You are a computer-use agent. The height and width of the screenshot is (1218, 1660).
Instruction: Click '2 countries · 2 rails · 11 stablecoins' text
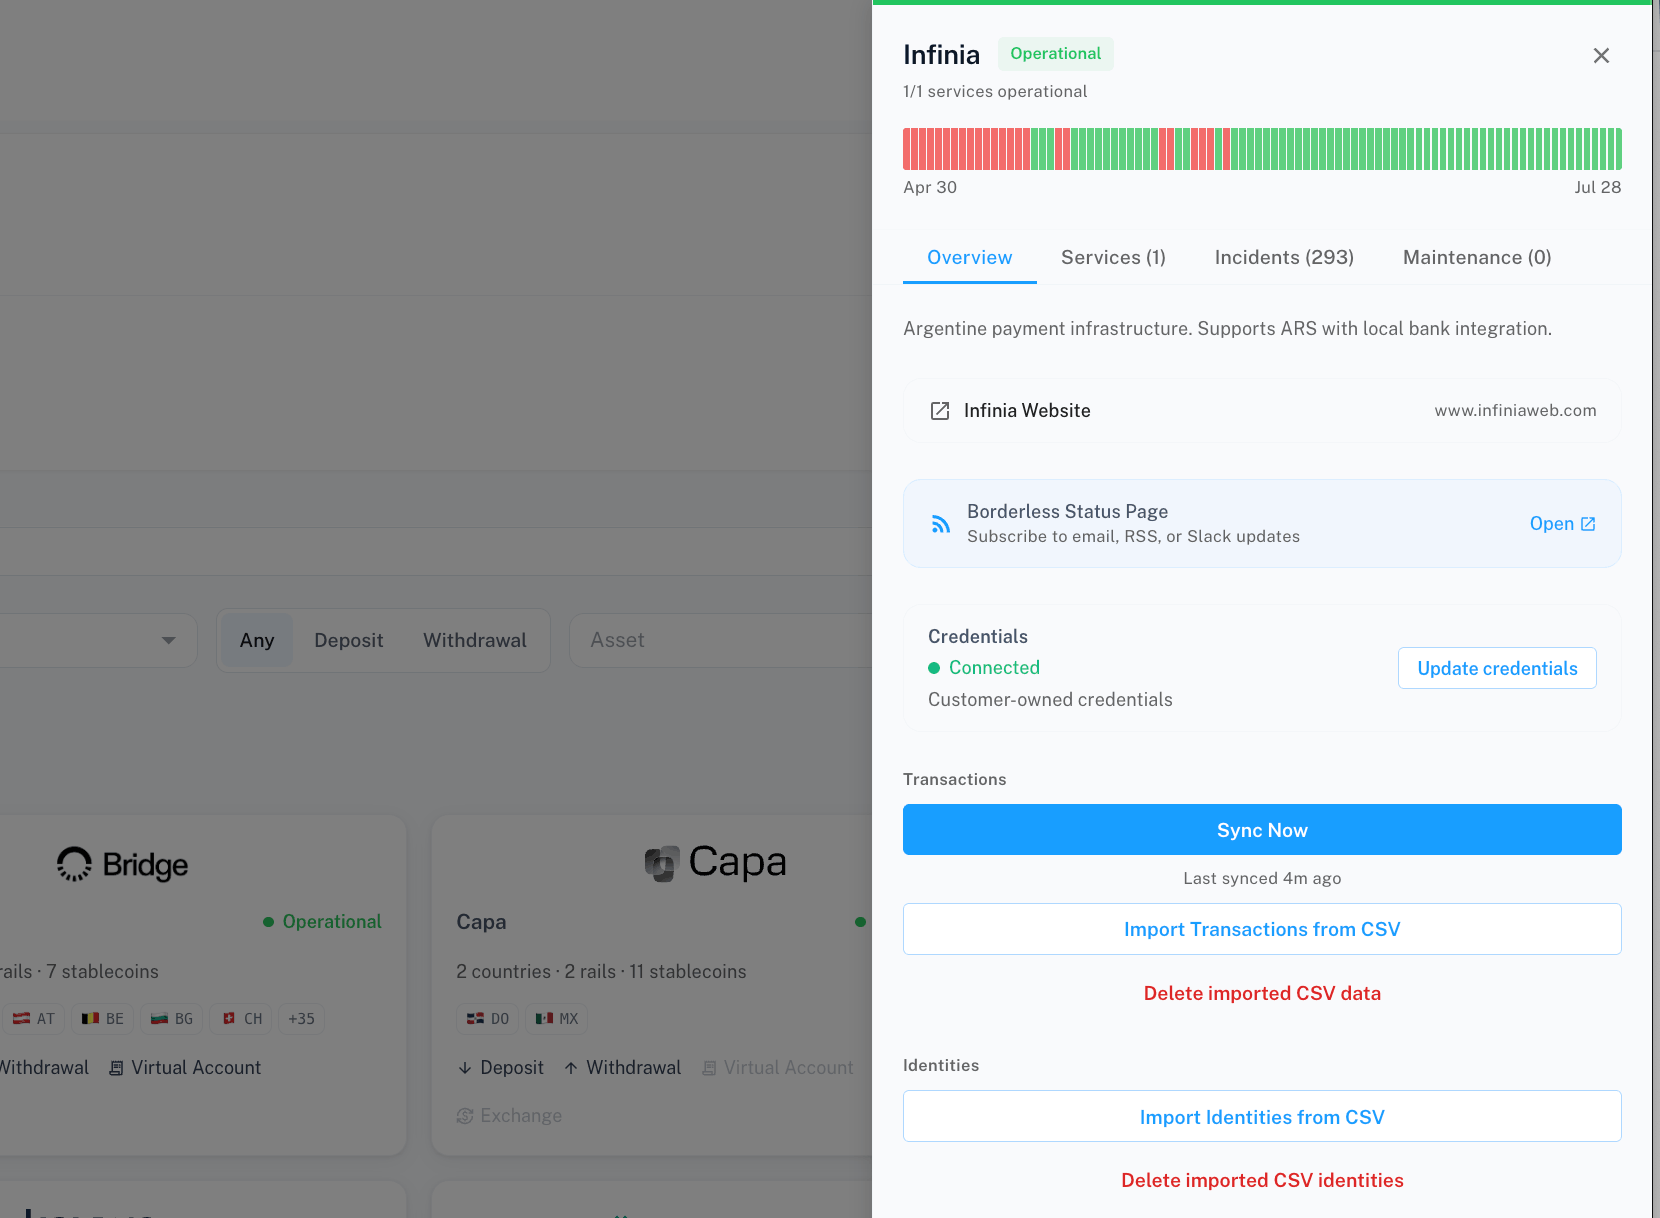pyautogui.click(x=601, y=972)
